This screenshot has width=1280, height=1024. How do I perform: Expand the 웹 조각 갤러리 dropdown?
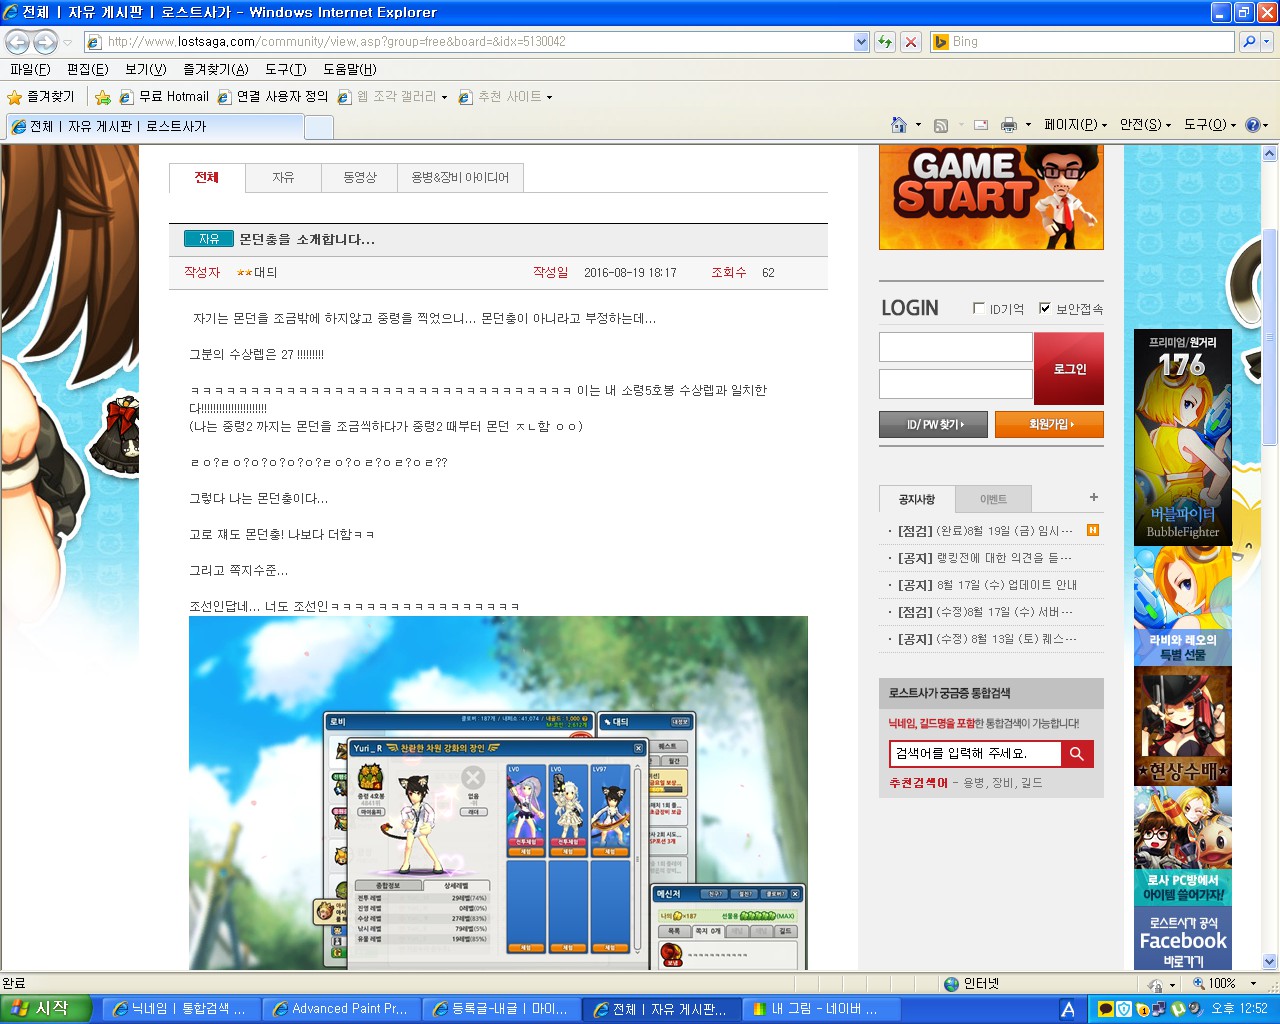(444, 97)
